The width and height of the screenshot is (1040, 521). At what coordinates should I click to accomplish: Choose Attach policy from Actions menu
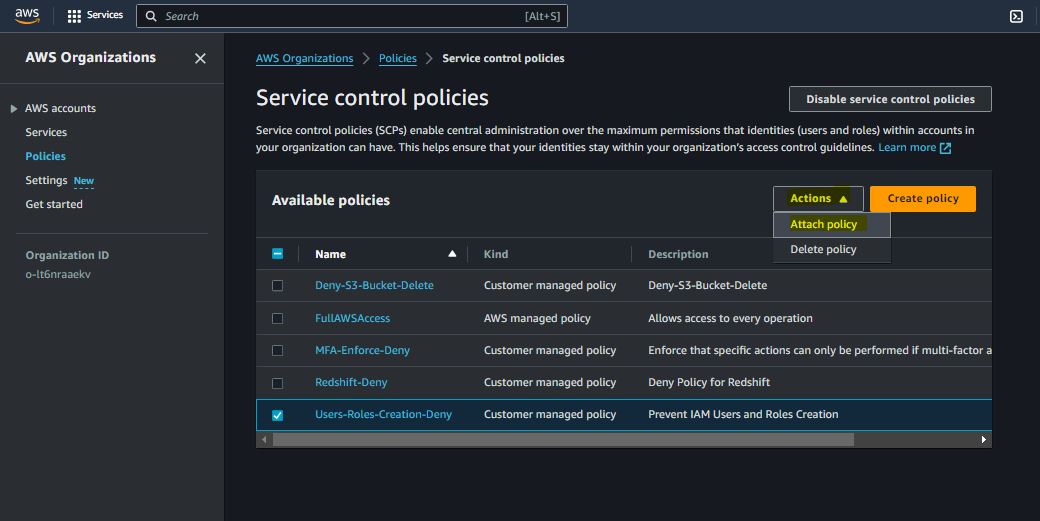tap(823, 225)
